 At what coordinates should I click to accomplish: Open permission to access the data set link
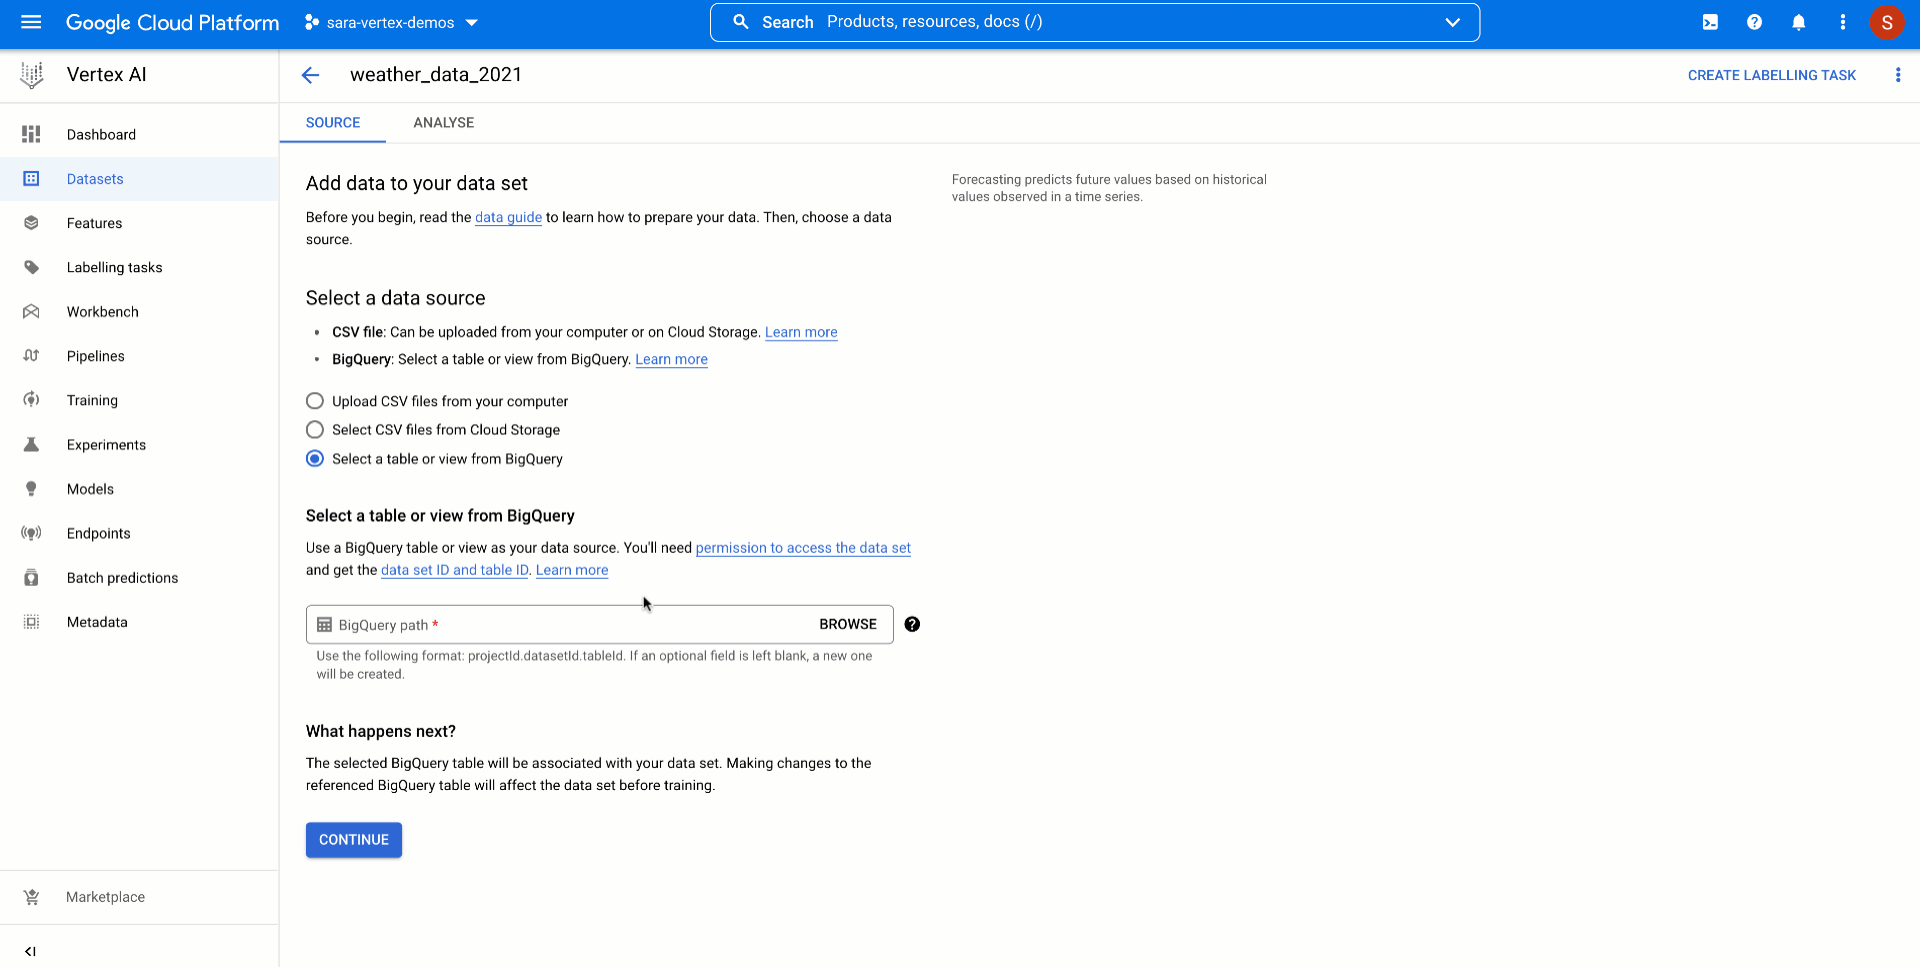[803, 548]
